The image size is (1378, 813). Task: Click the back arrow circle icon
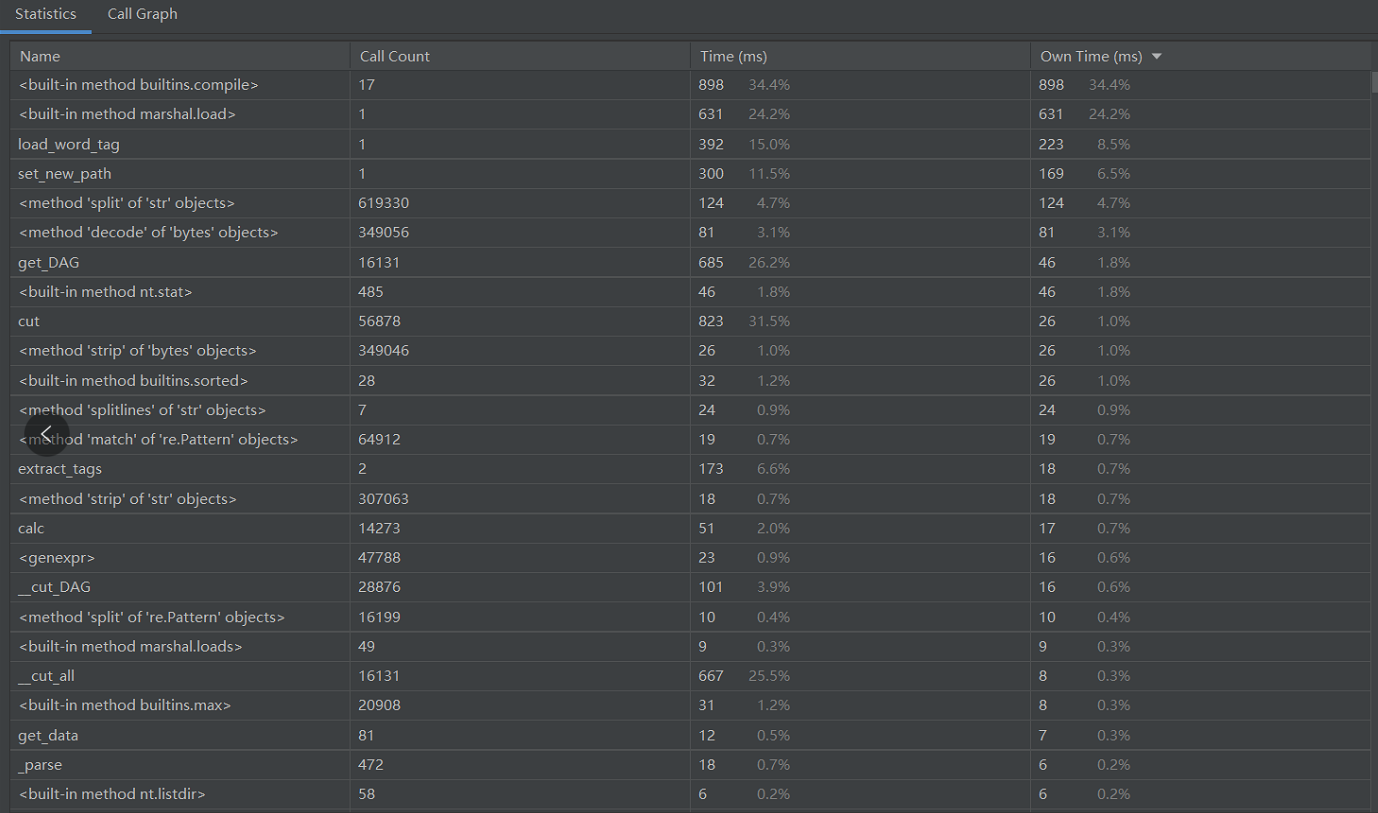tap(46, 433)
